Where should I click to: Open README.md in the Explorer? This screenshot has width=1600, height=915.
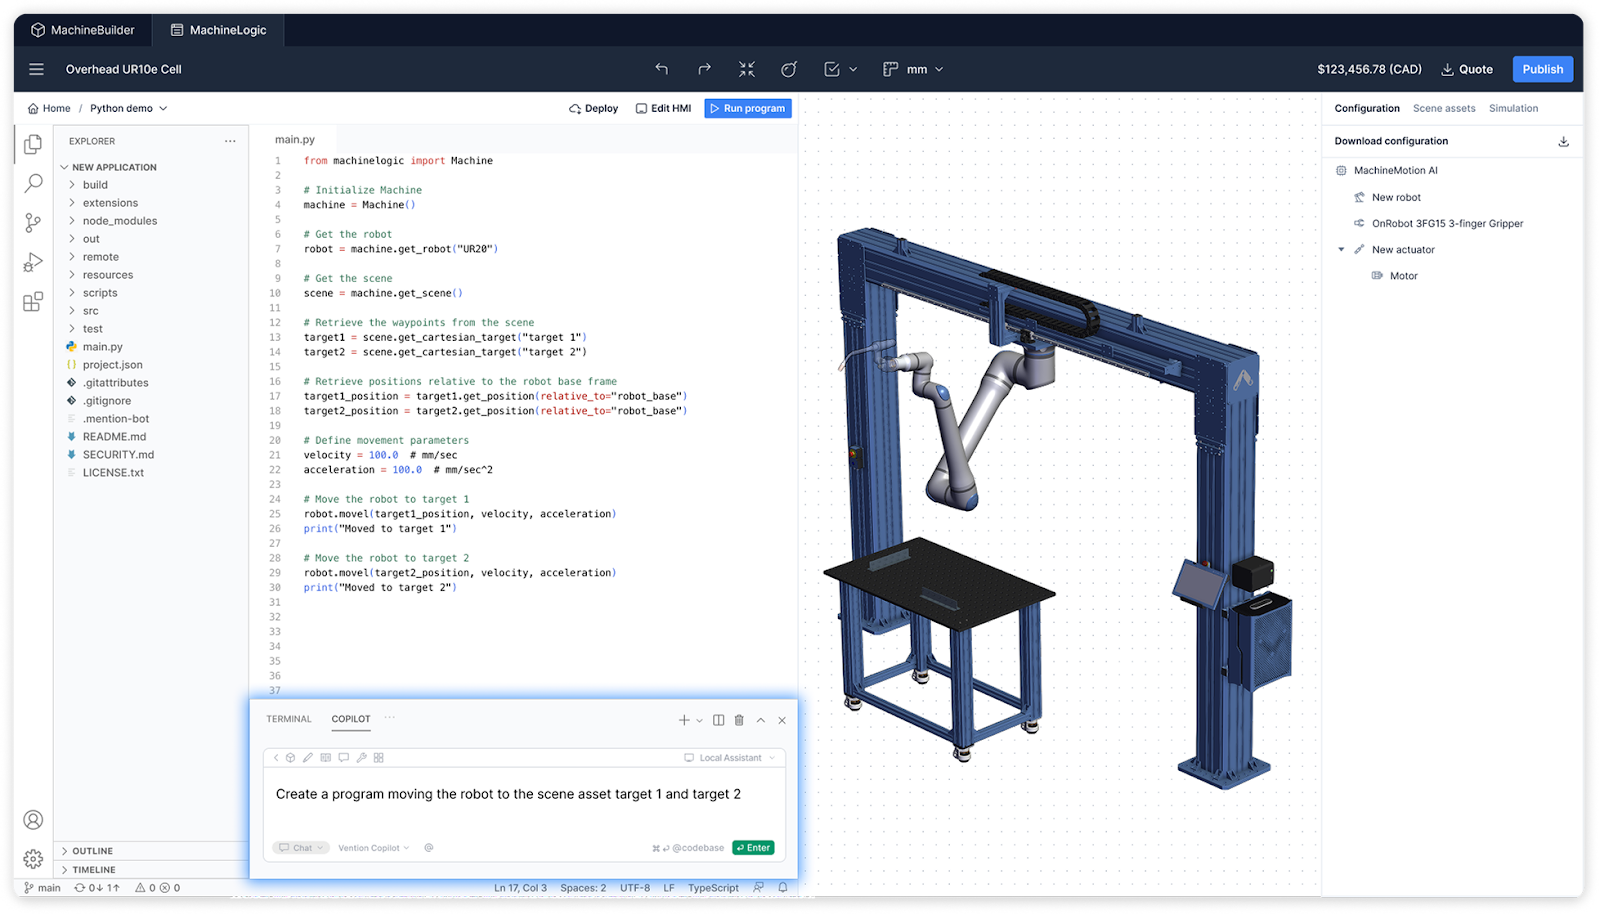114,437
